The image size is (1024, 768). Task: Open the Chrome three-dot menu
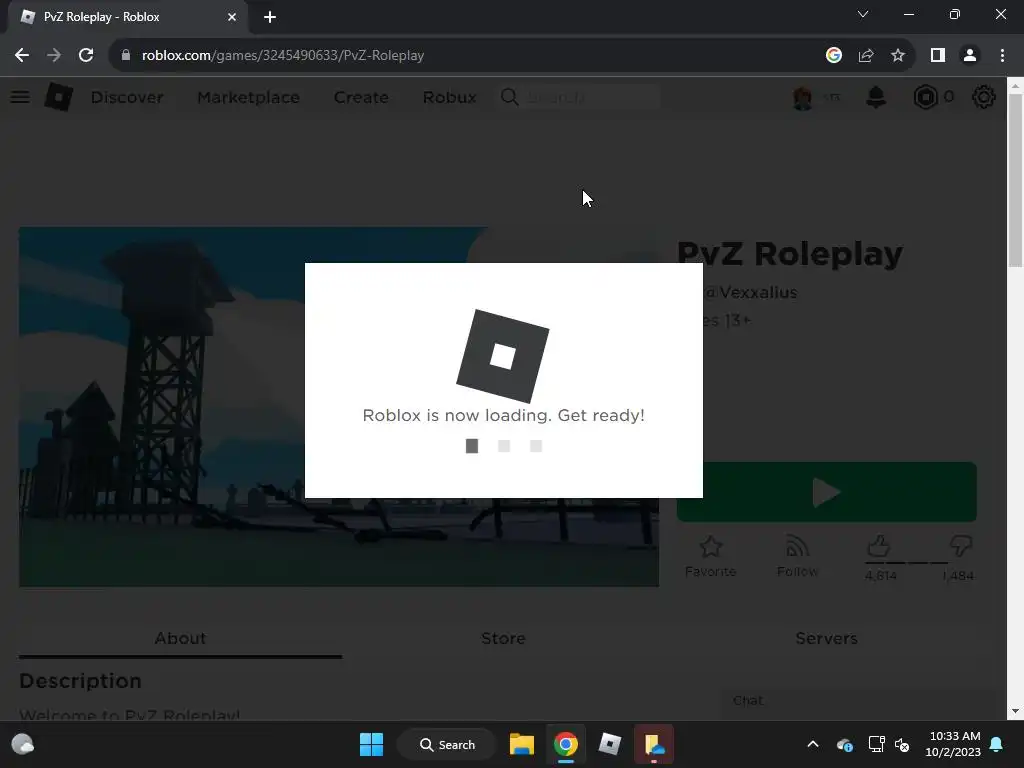pos(1002,56)
